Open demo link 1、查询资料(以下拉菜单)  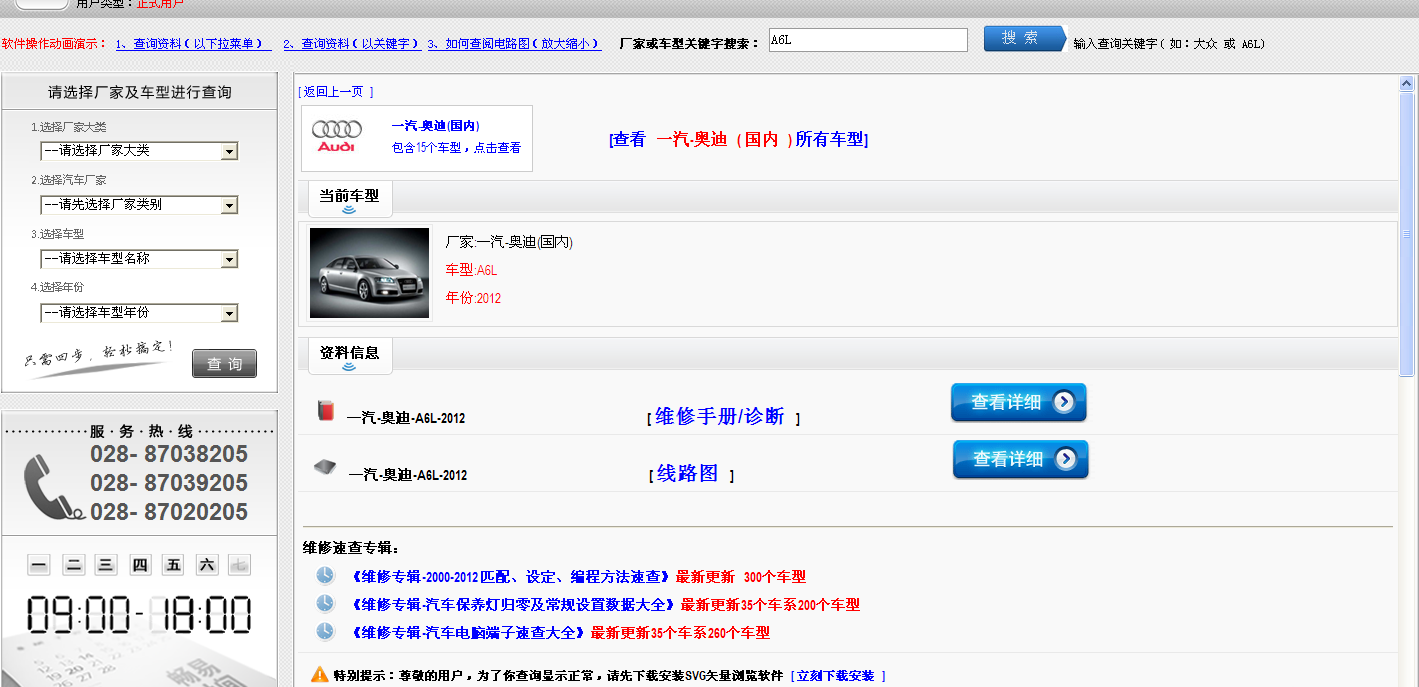[x=193, y=44]
